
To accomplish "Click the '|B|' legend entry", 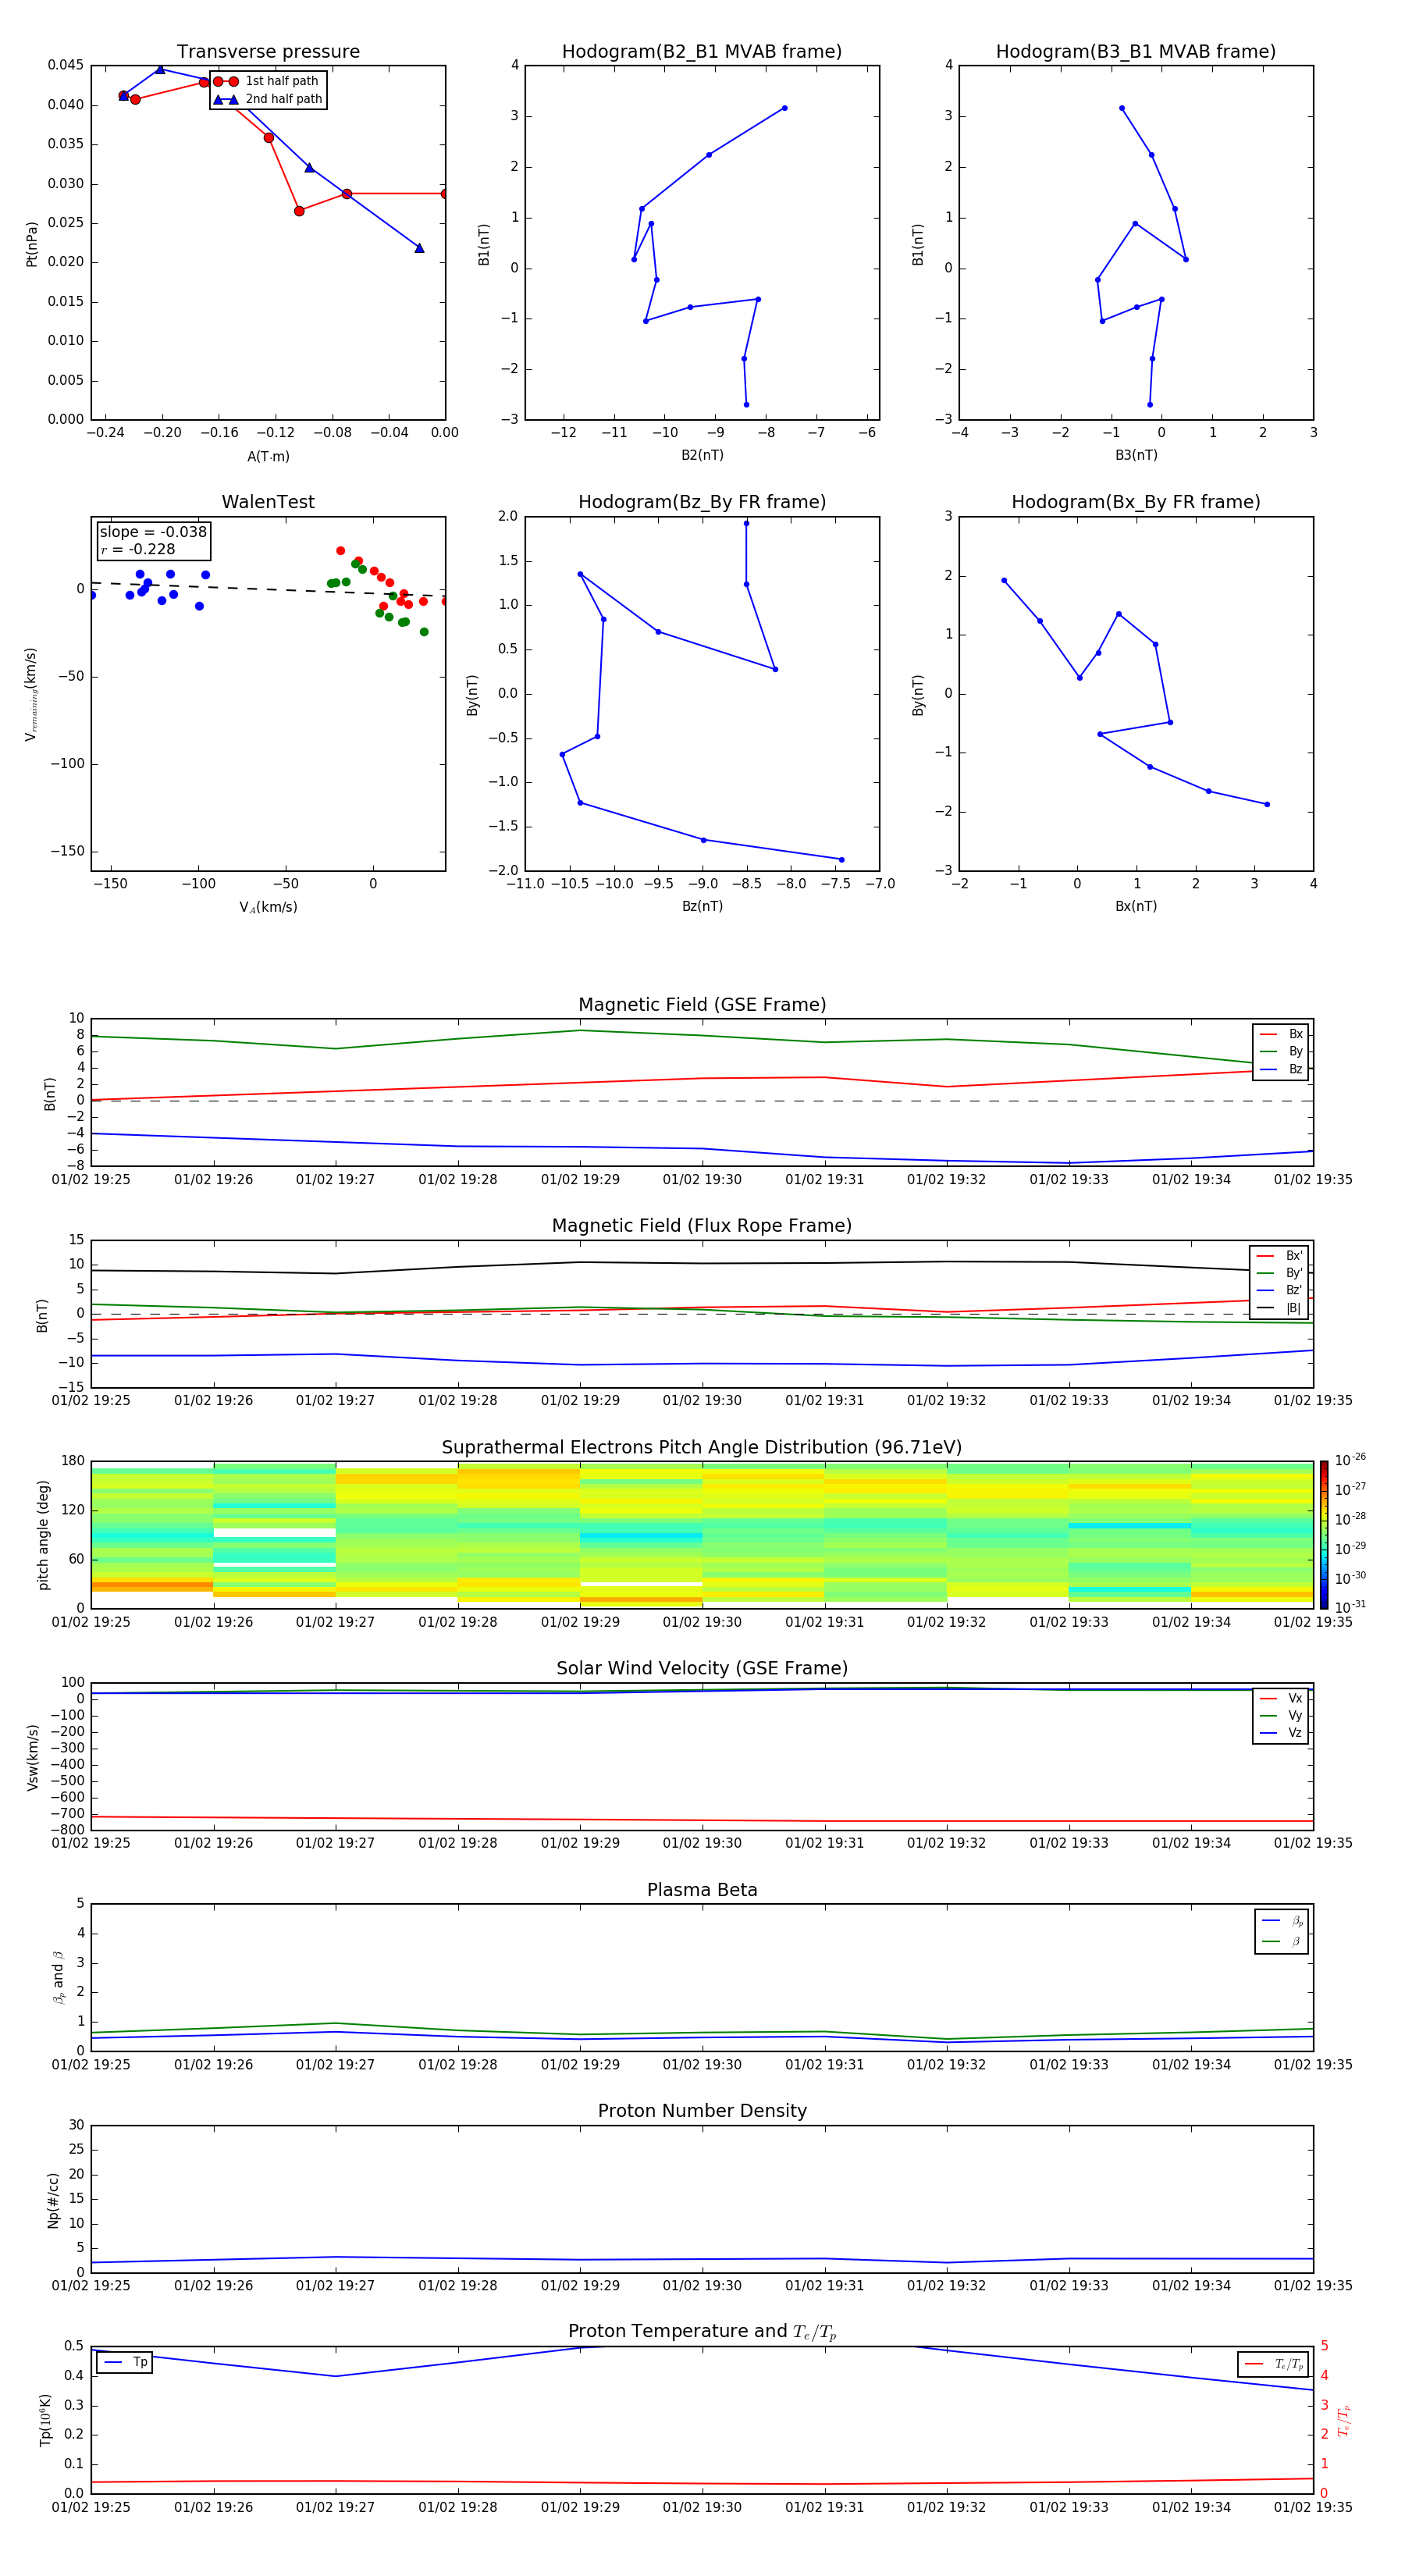I will tap(1280, 1308).
